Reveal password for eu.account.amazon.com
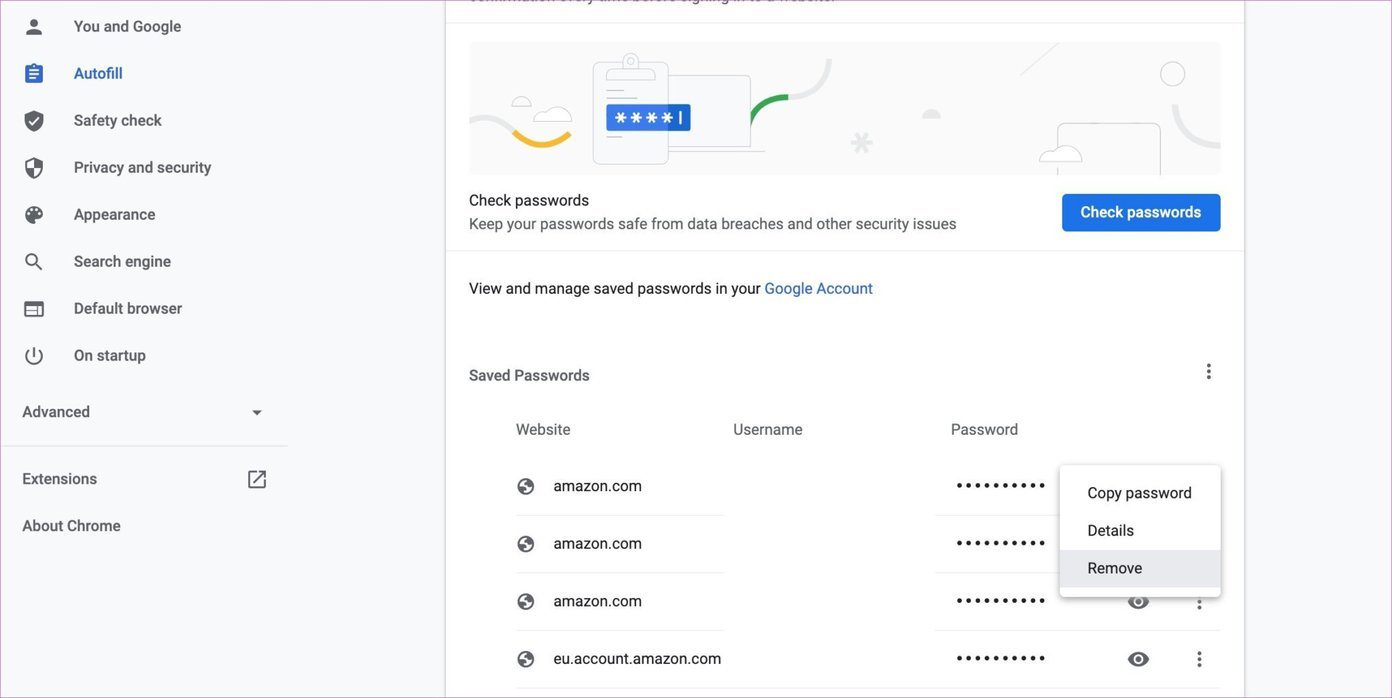Image resolution: width=1392 pixels, height=698 pixels. pyautogui.click(x=1138, y=659)
